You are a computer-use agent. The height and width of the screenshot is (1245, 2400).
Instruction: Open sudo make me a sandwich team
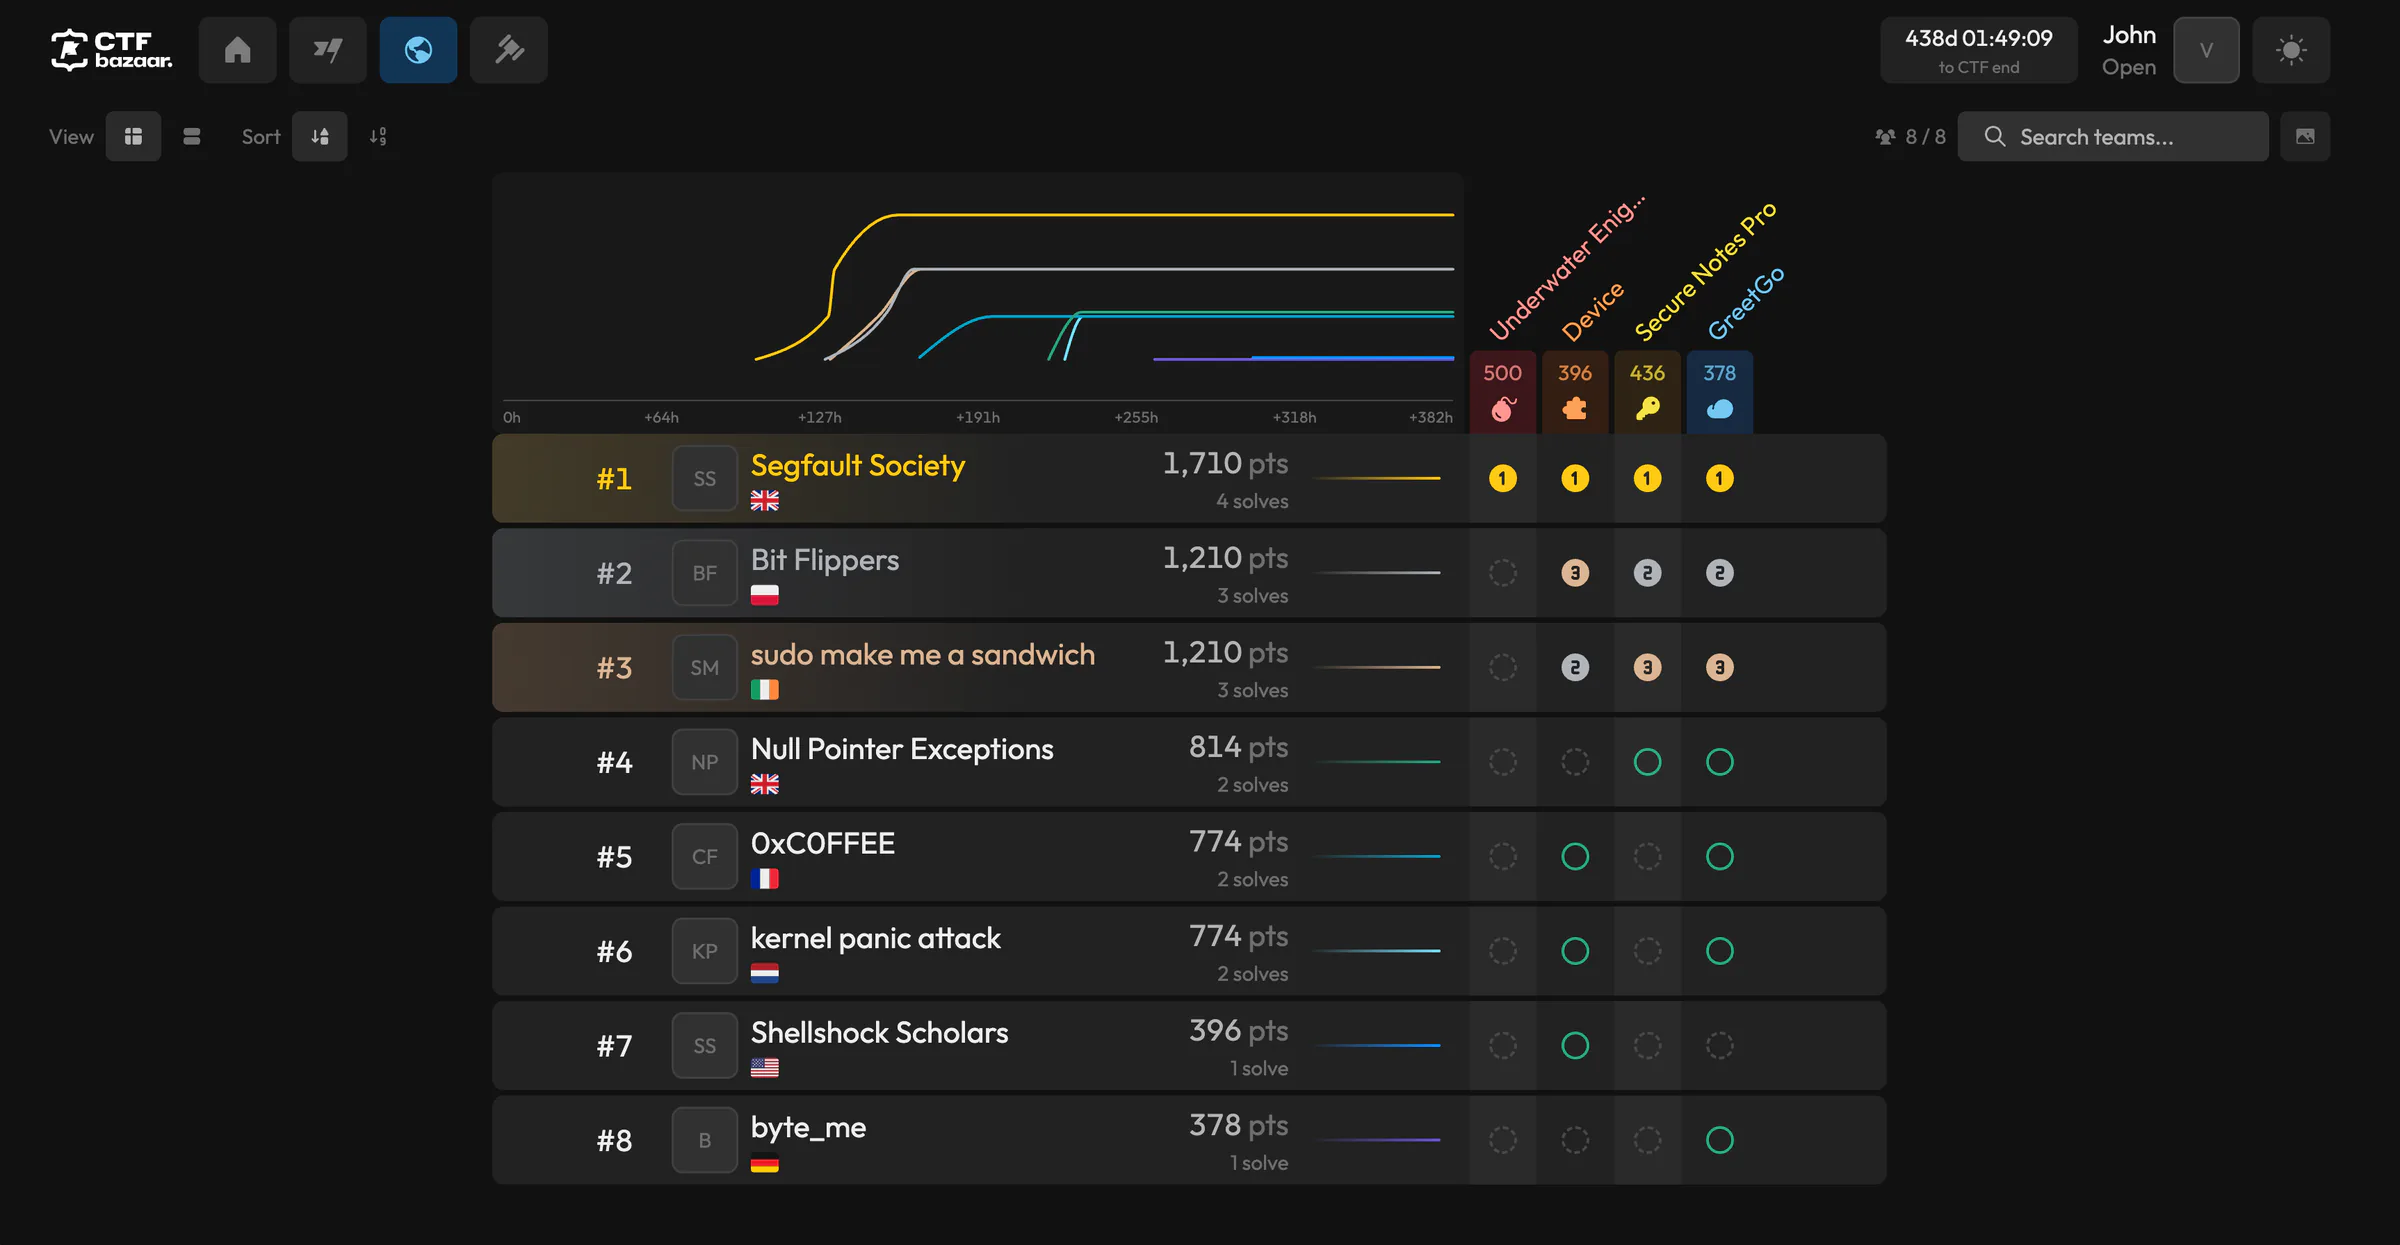pos(923,654)
